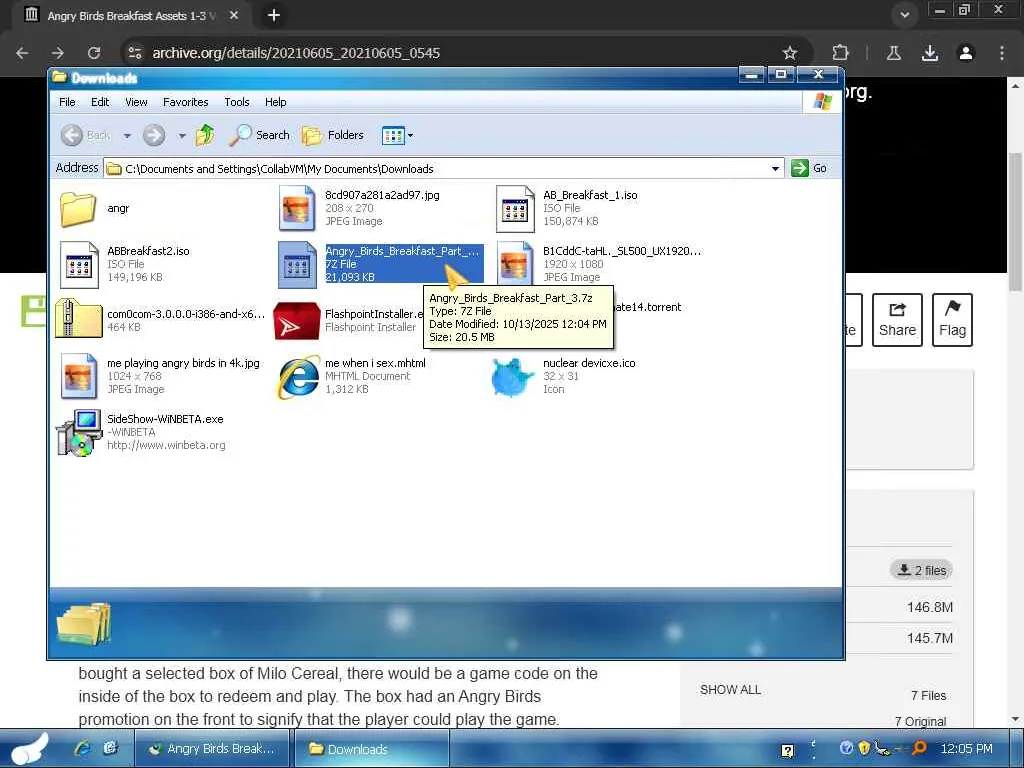The image size is (1024, 768).
Task: Select the SideShow-WINBETA.exe installer icon
Action: click(78, 432)
